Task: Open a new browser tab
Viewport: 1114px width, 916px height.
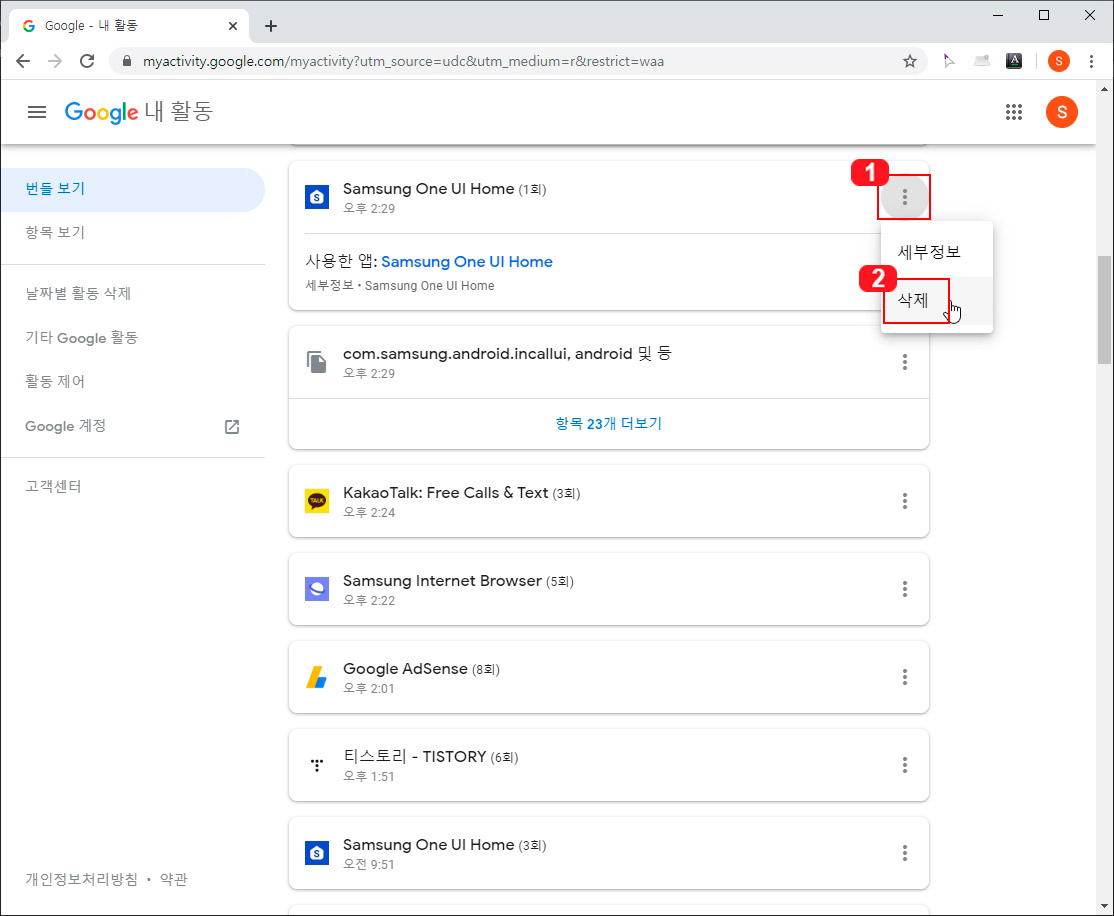Action: pos(271,26)
